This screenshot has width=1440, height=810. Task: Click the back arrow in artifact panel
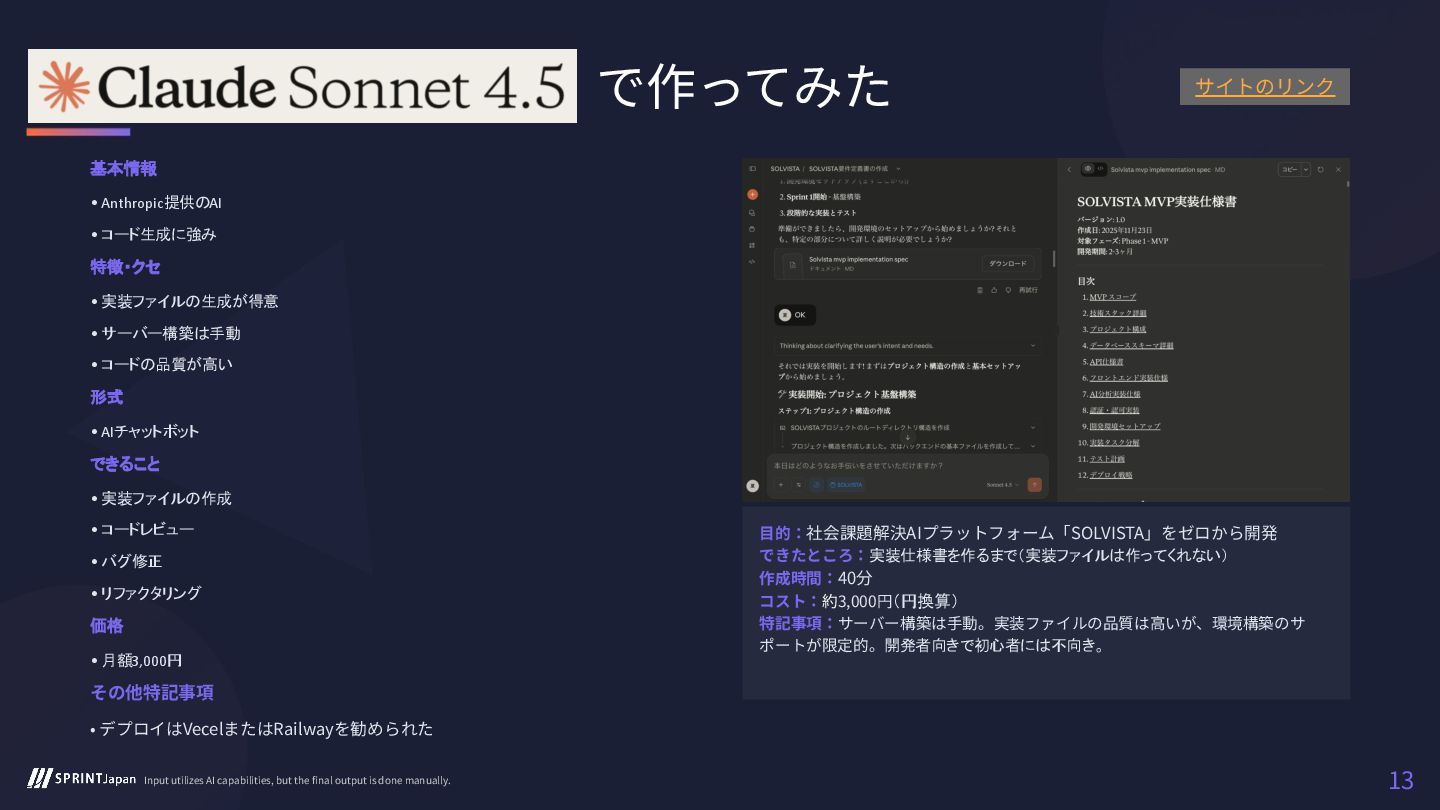tap(1069, 170)
